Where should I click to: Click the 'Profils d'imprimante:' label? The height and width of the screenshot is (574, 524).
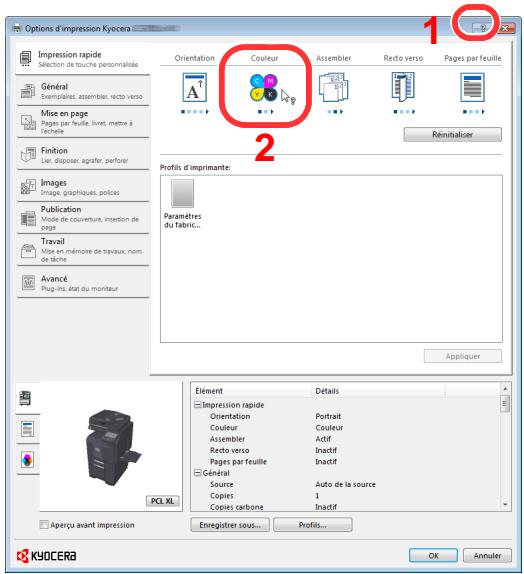pos(195,167)
